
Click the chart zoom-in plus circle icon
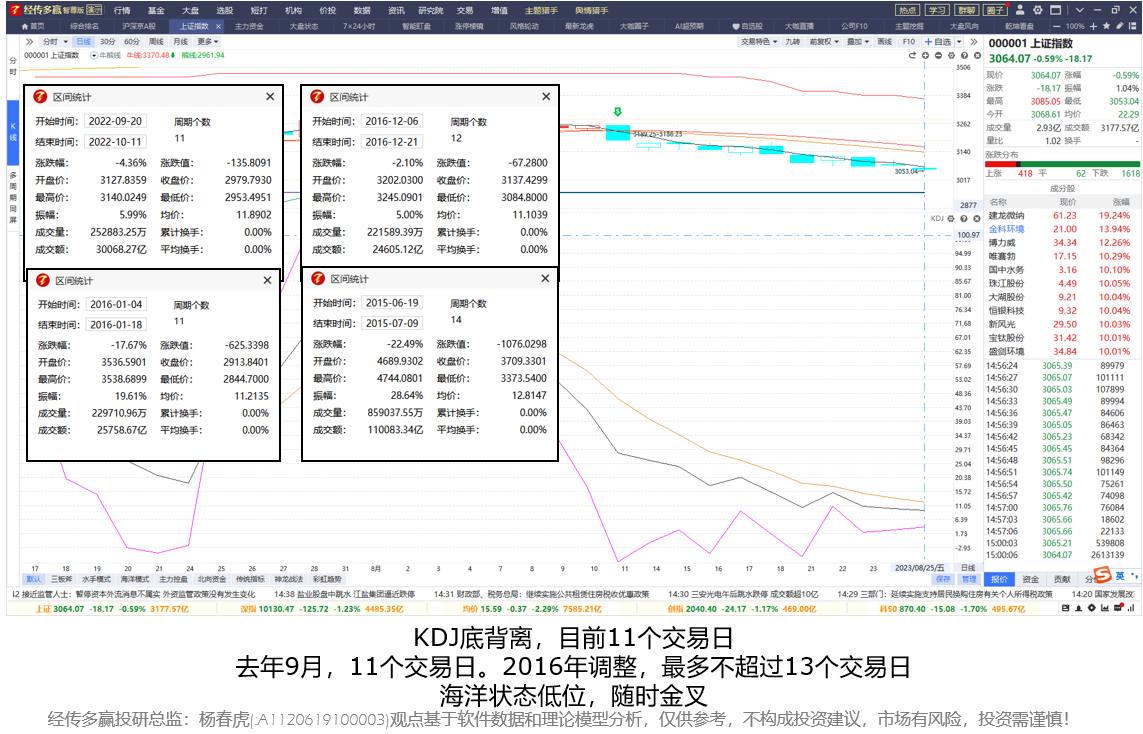pos(925,55)
